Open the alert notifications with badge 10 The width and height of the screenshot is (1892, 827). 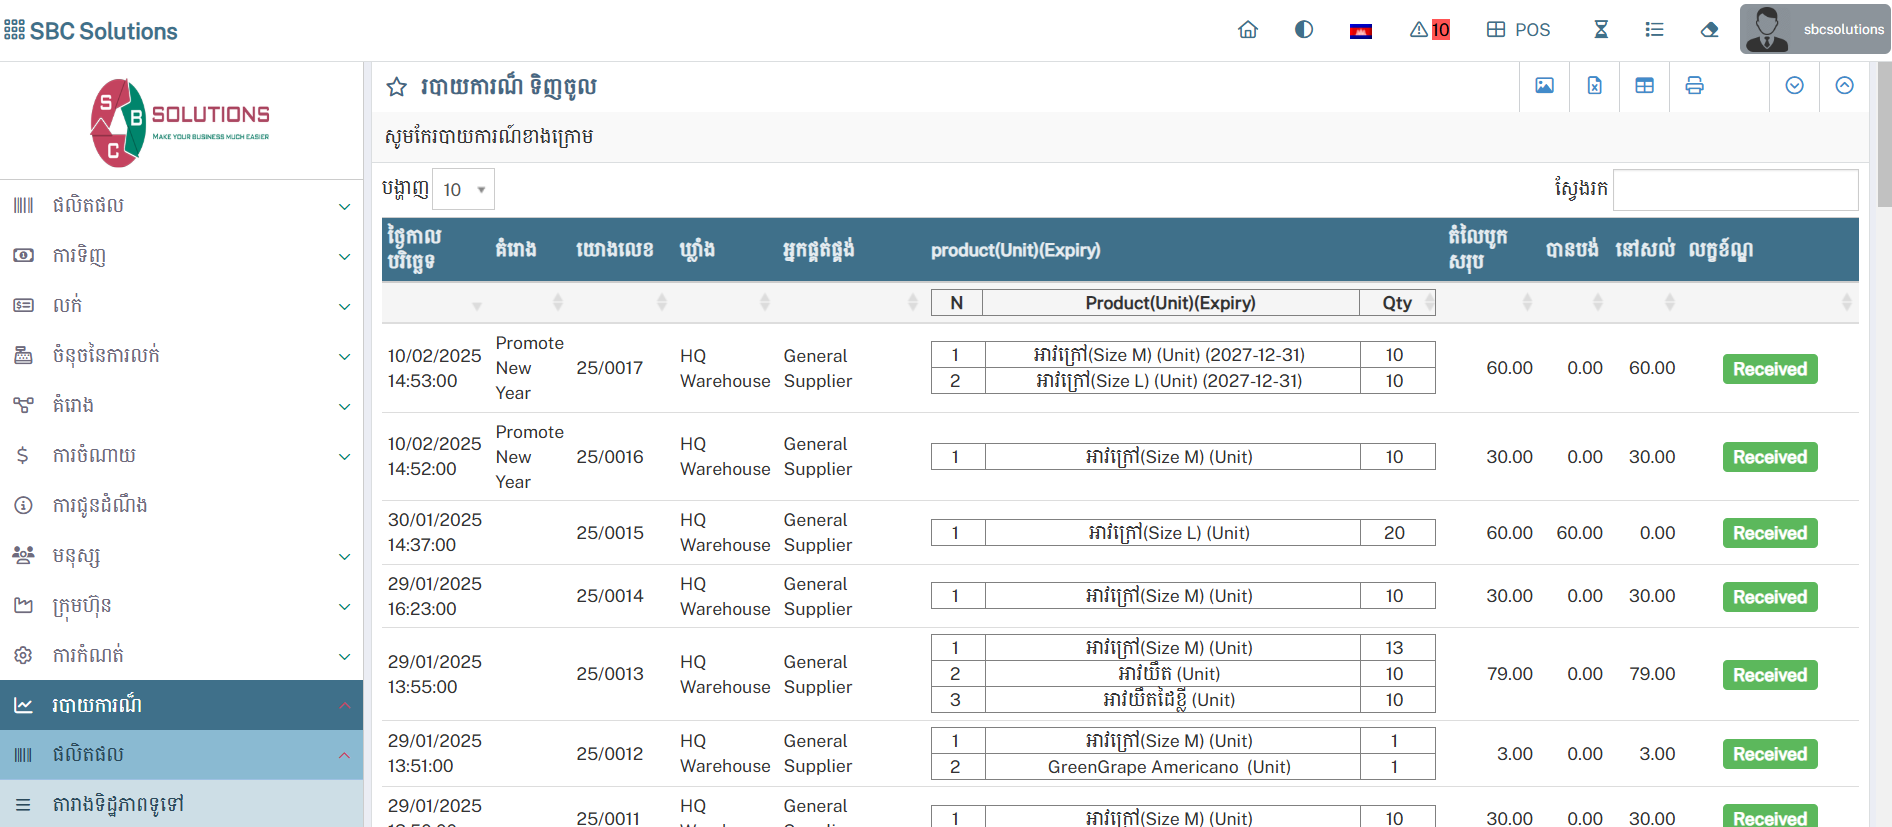click(x=1429, y=30)
